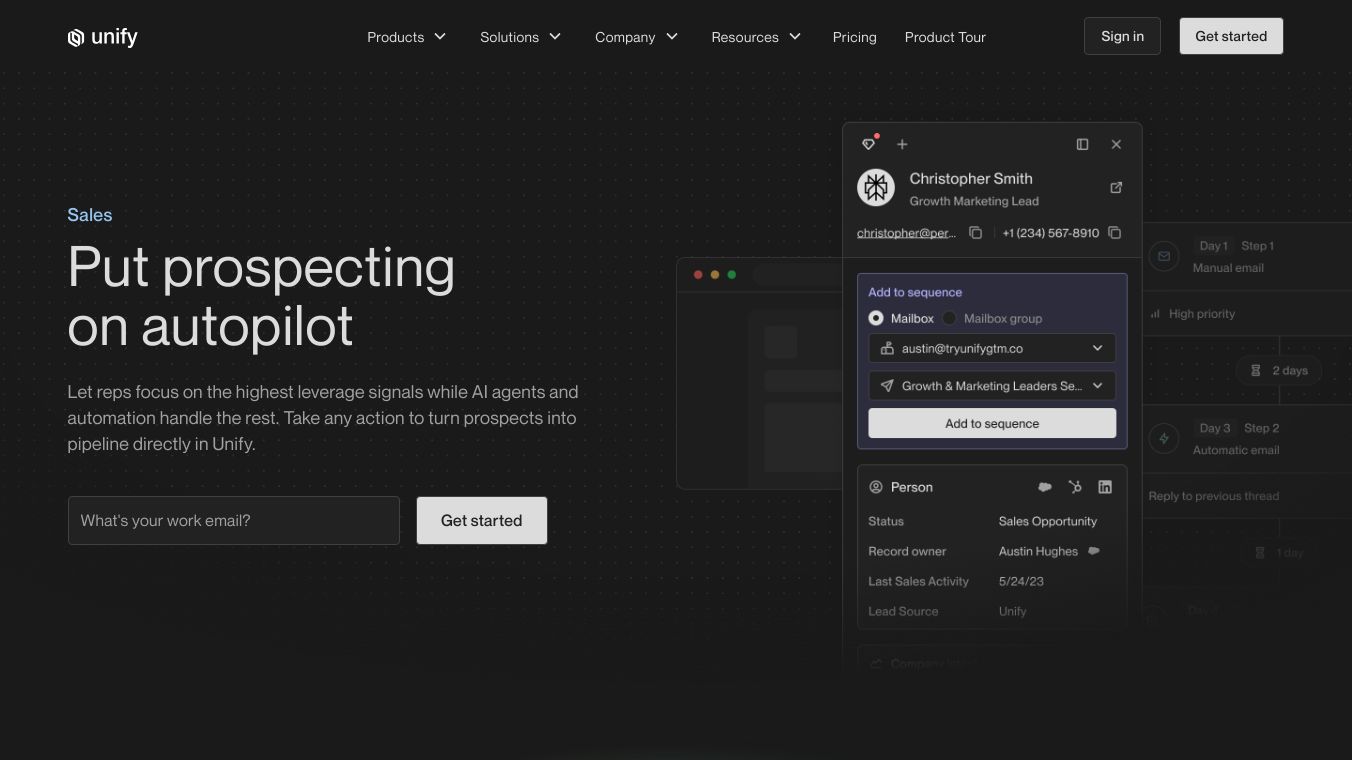
Task: Open the Growth & Marketing Leaders sequence dropdown
Action: pyautogui.click(x=992, y=386)
